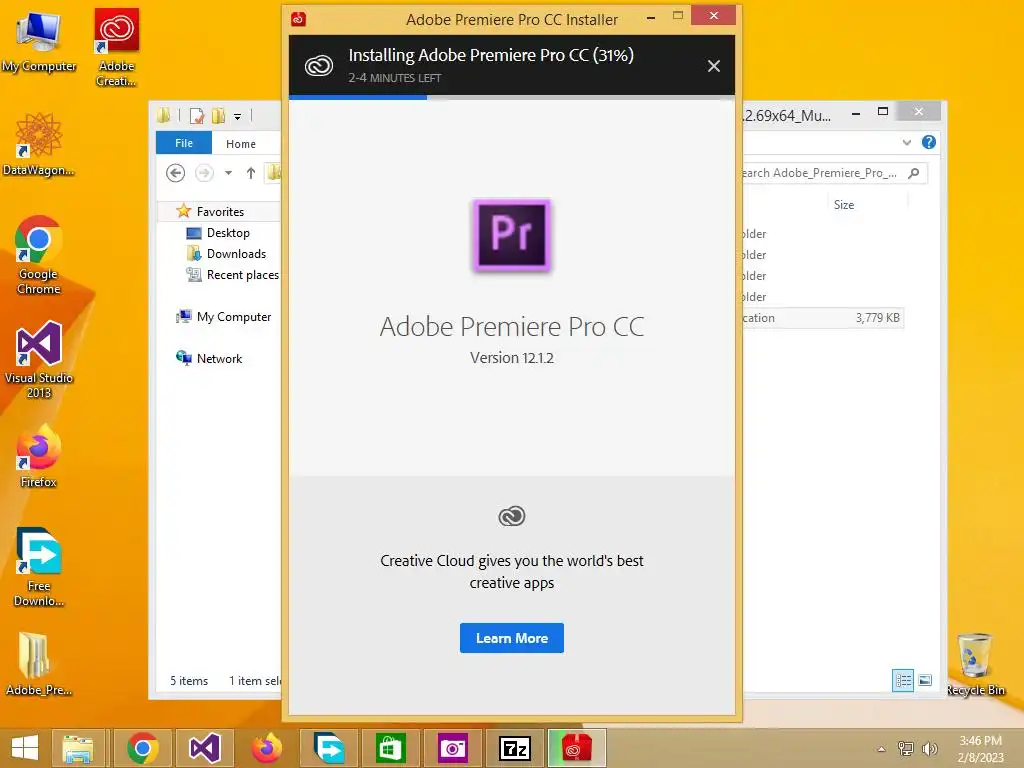Screen dimensions: 1024x768
Task: Select My Computer in navigation pane
Action: (x=234, y=317)
